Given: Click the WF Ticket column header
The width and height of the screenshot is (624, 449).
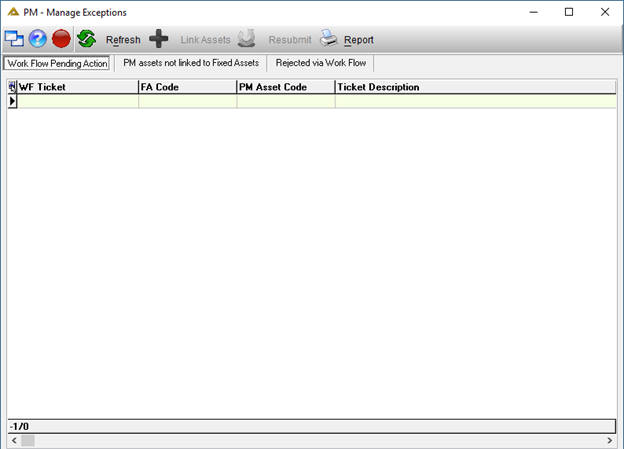Looking at the screenshot, I should click(x=78, y=87).
